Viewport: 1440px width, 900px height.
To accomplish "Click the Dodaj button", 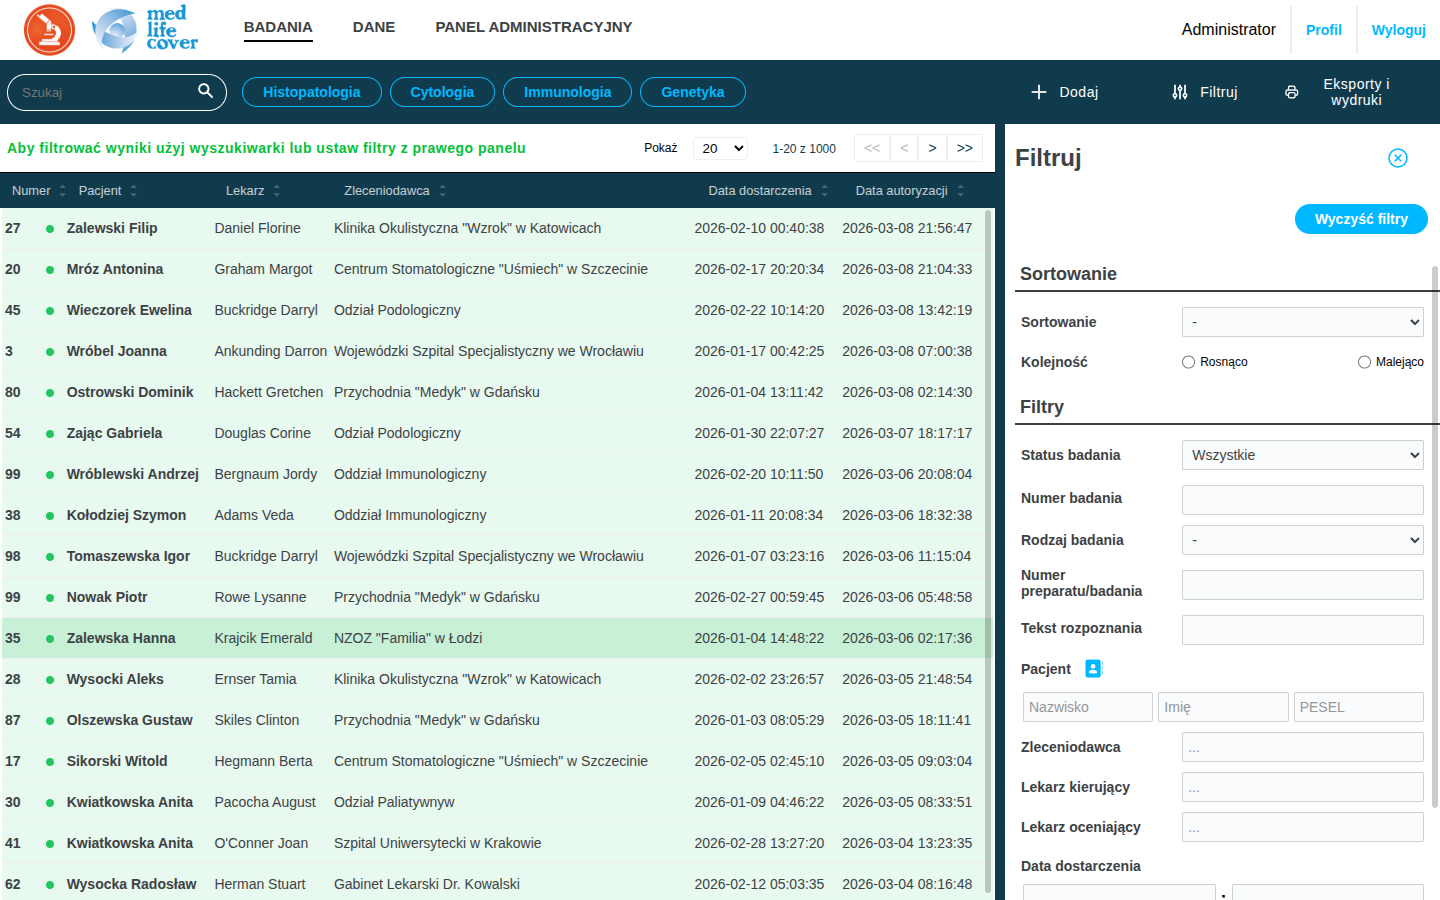I will pyautogui.click(x=1065, y=92).
